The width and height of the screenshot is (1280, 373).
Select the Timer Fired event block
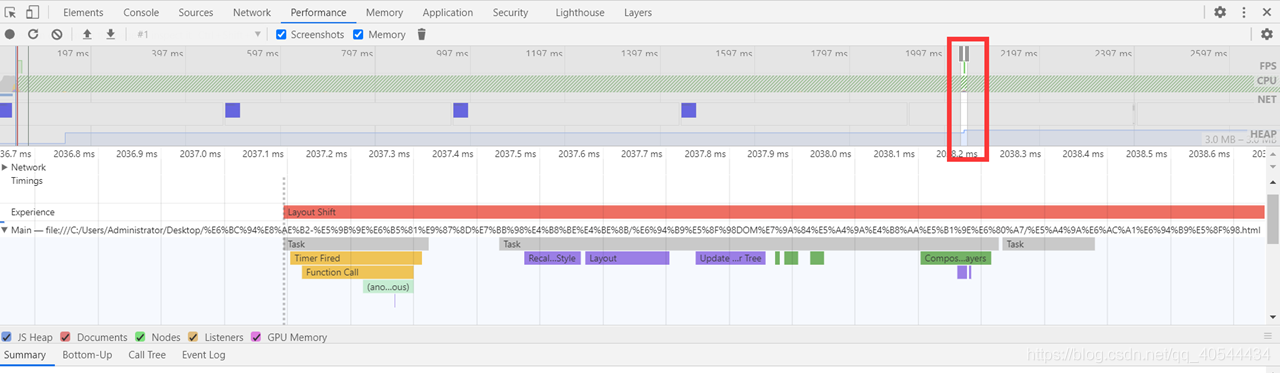(x=356, y=258)
